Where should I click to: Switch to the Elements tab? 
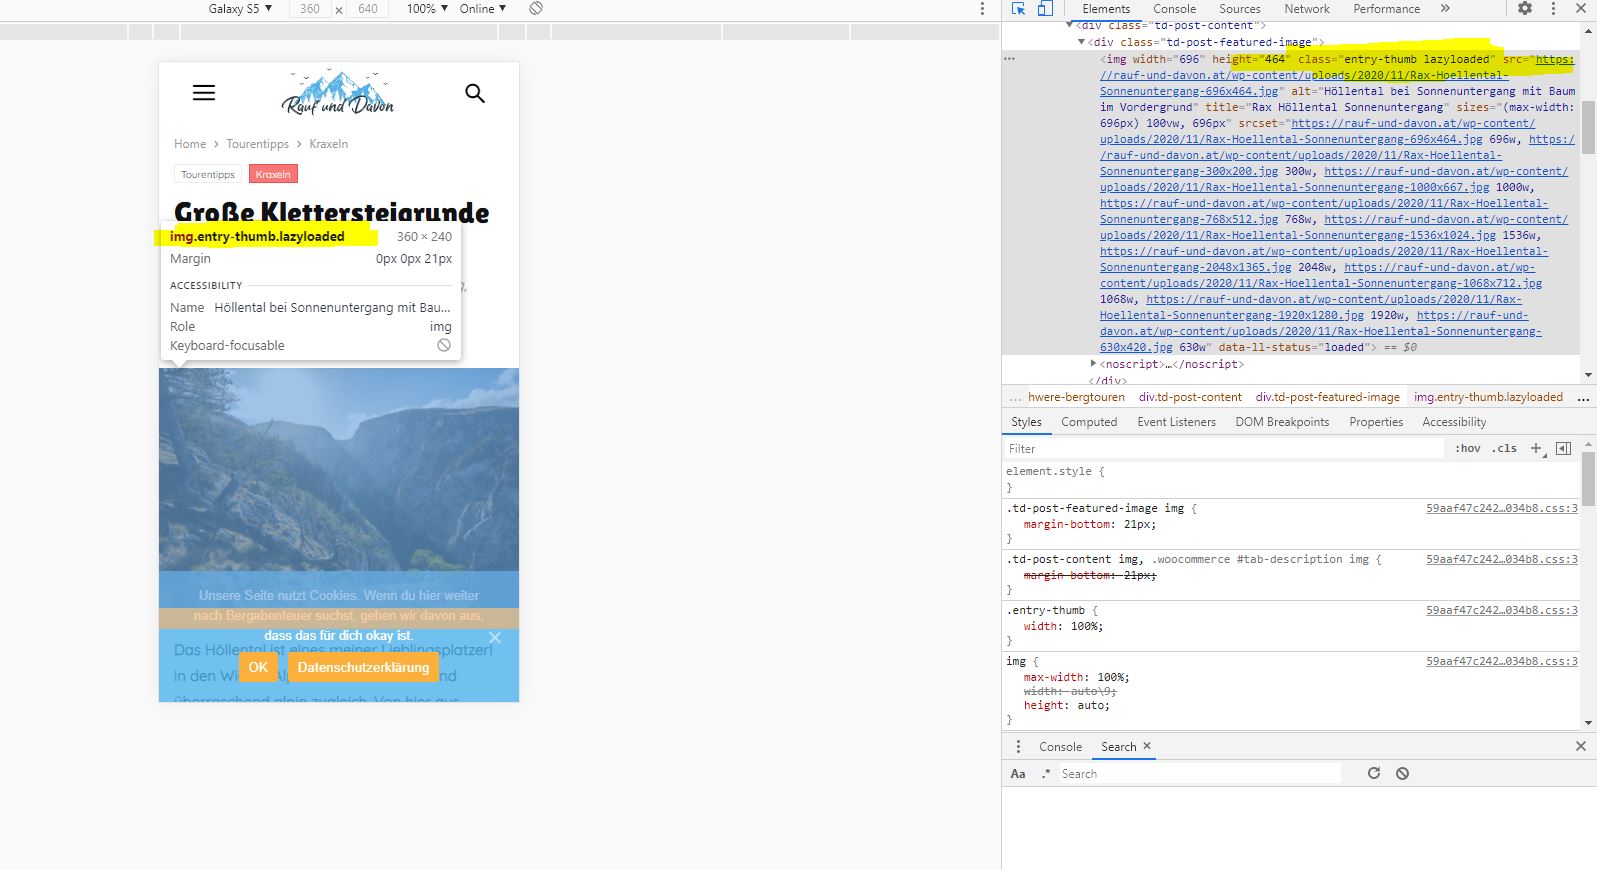click(1106, 8)
